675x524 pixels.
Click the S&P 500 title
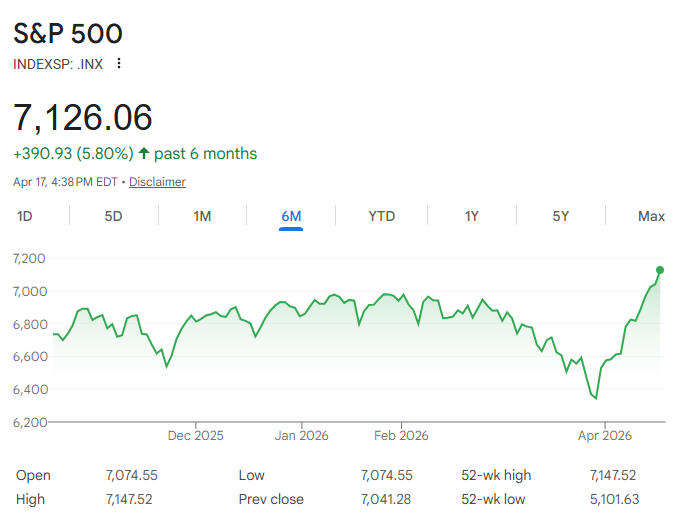click(x=68, y=33)
